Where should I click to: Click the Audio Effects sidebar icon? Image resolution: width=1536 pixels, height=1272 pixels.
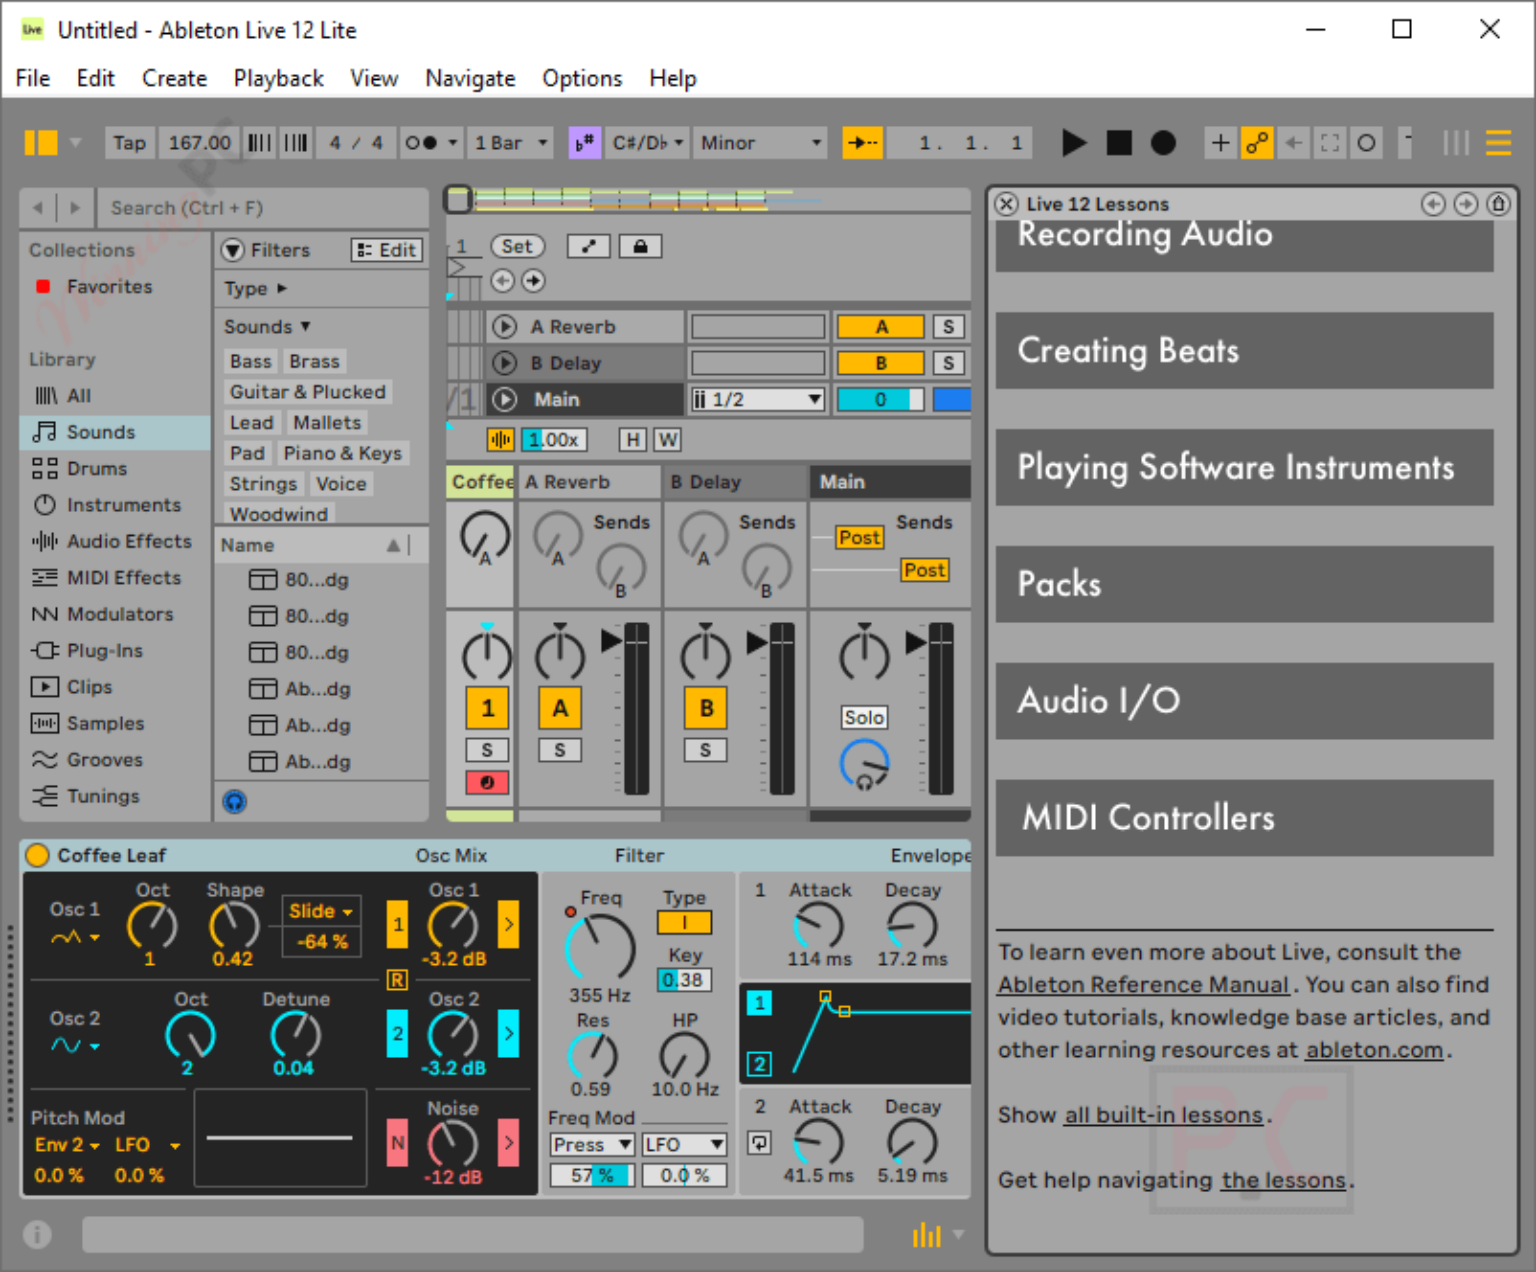[x=46, y=541]
